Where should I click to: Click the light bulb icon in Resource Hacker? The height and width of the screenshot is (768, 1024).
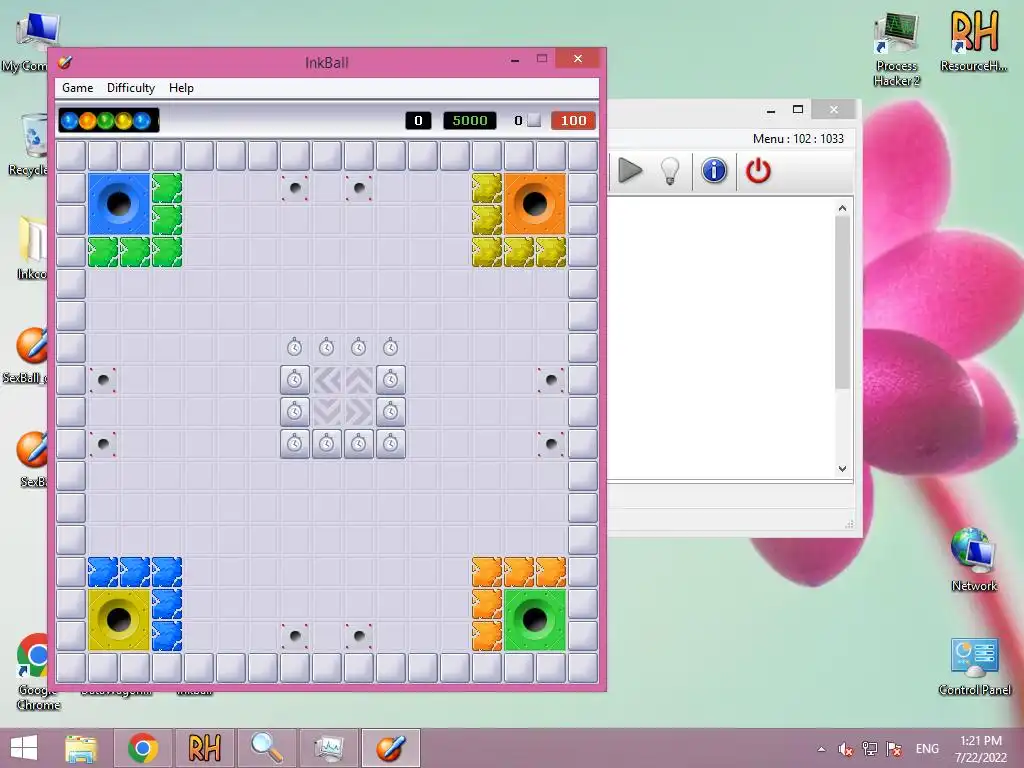(x=670, y=171)
